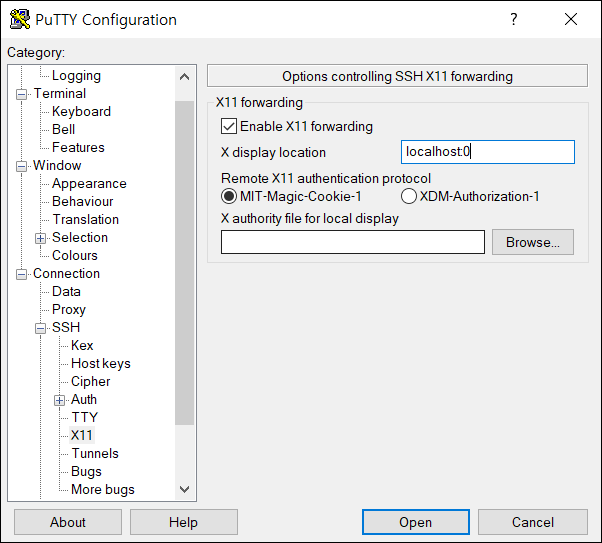Open the Help button

pos(184,522)
